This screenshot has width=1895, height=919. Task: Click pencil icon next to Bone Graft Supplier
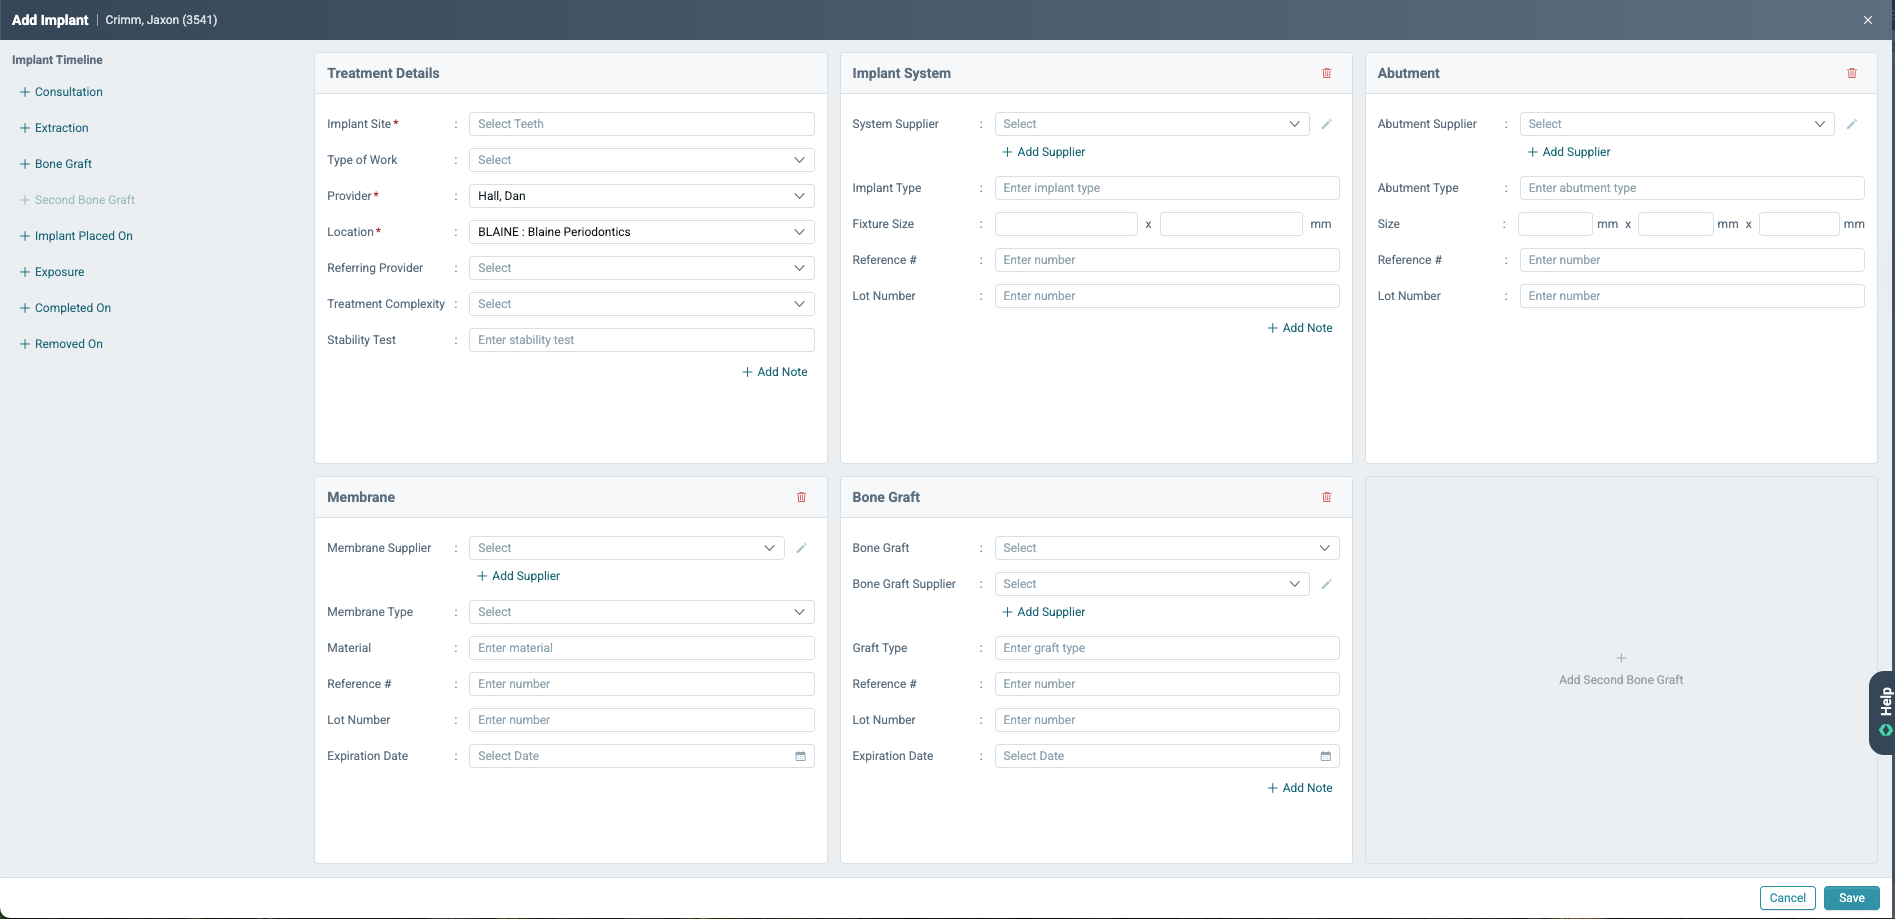click(x=1327, y=584)
